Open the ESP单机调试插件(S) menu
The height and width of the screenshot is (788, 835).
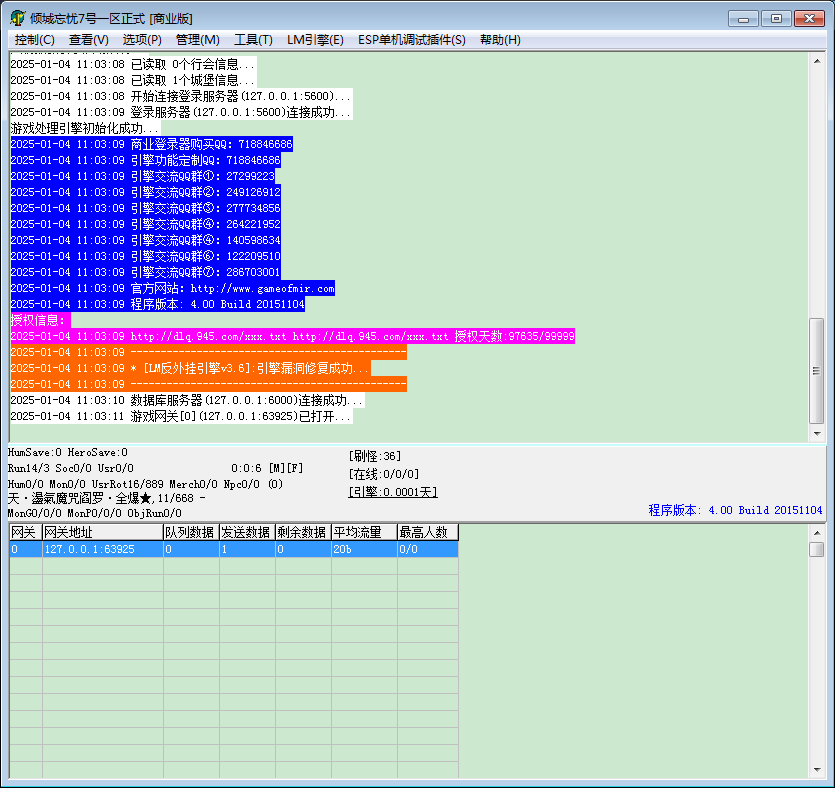(x=412, y=40)
